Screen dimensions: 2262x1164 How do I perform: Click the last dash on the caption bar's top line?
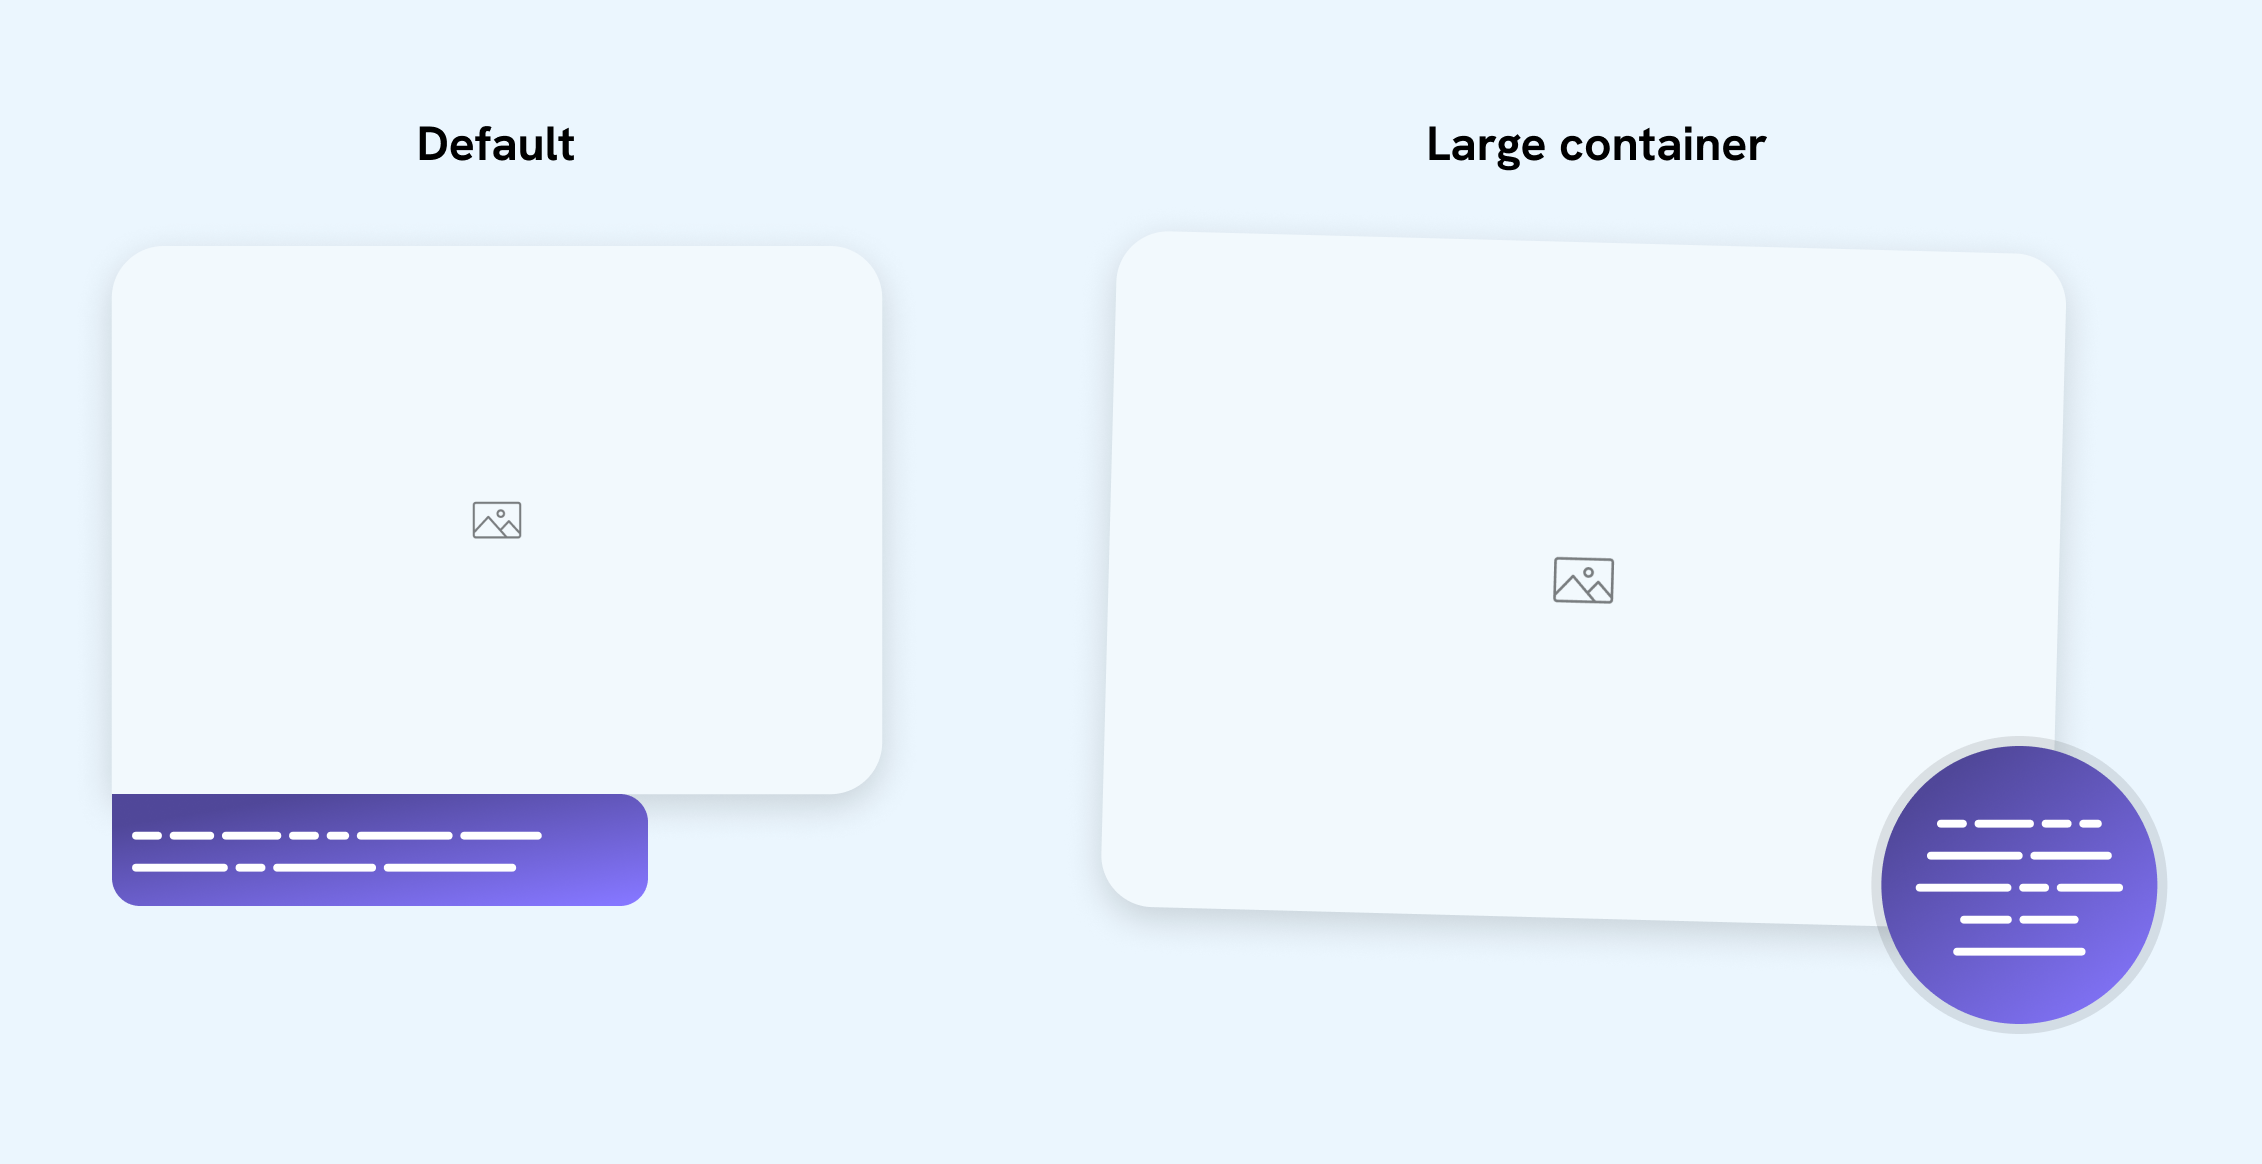point(501,835)
